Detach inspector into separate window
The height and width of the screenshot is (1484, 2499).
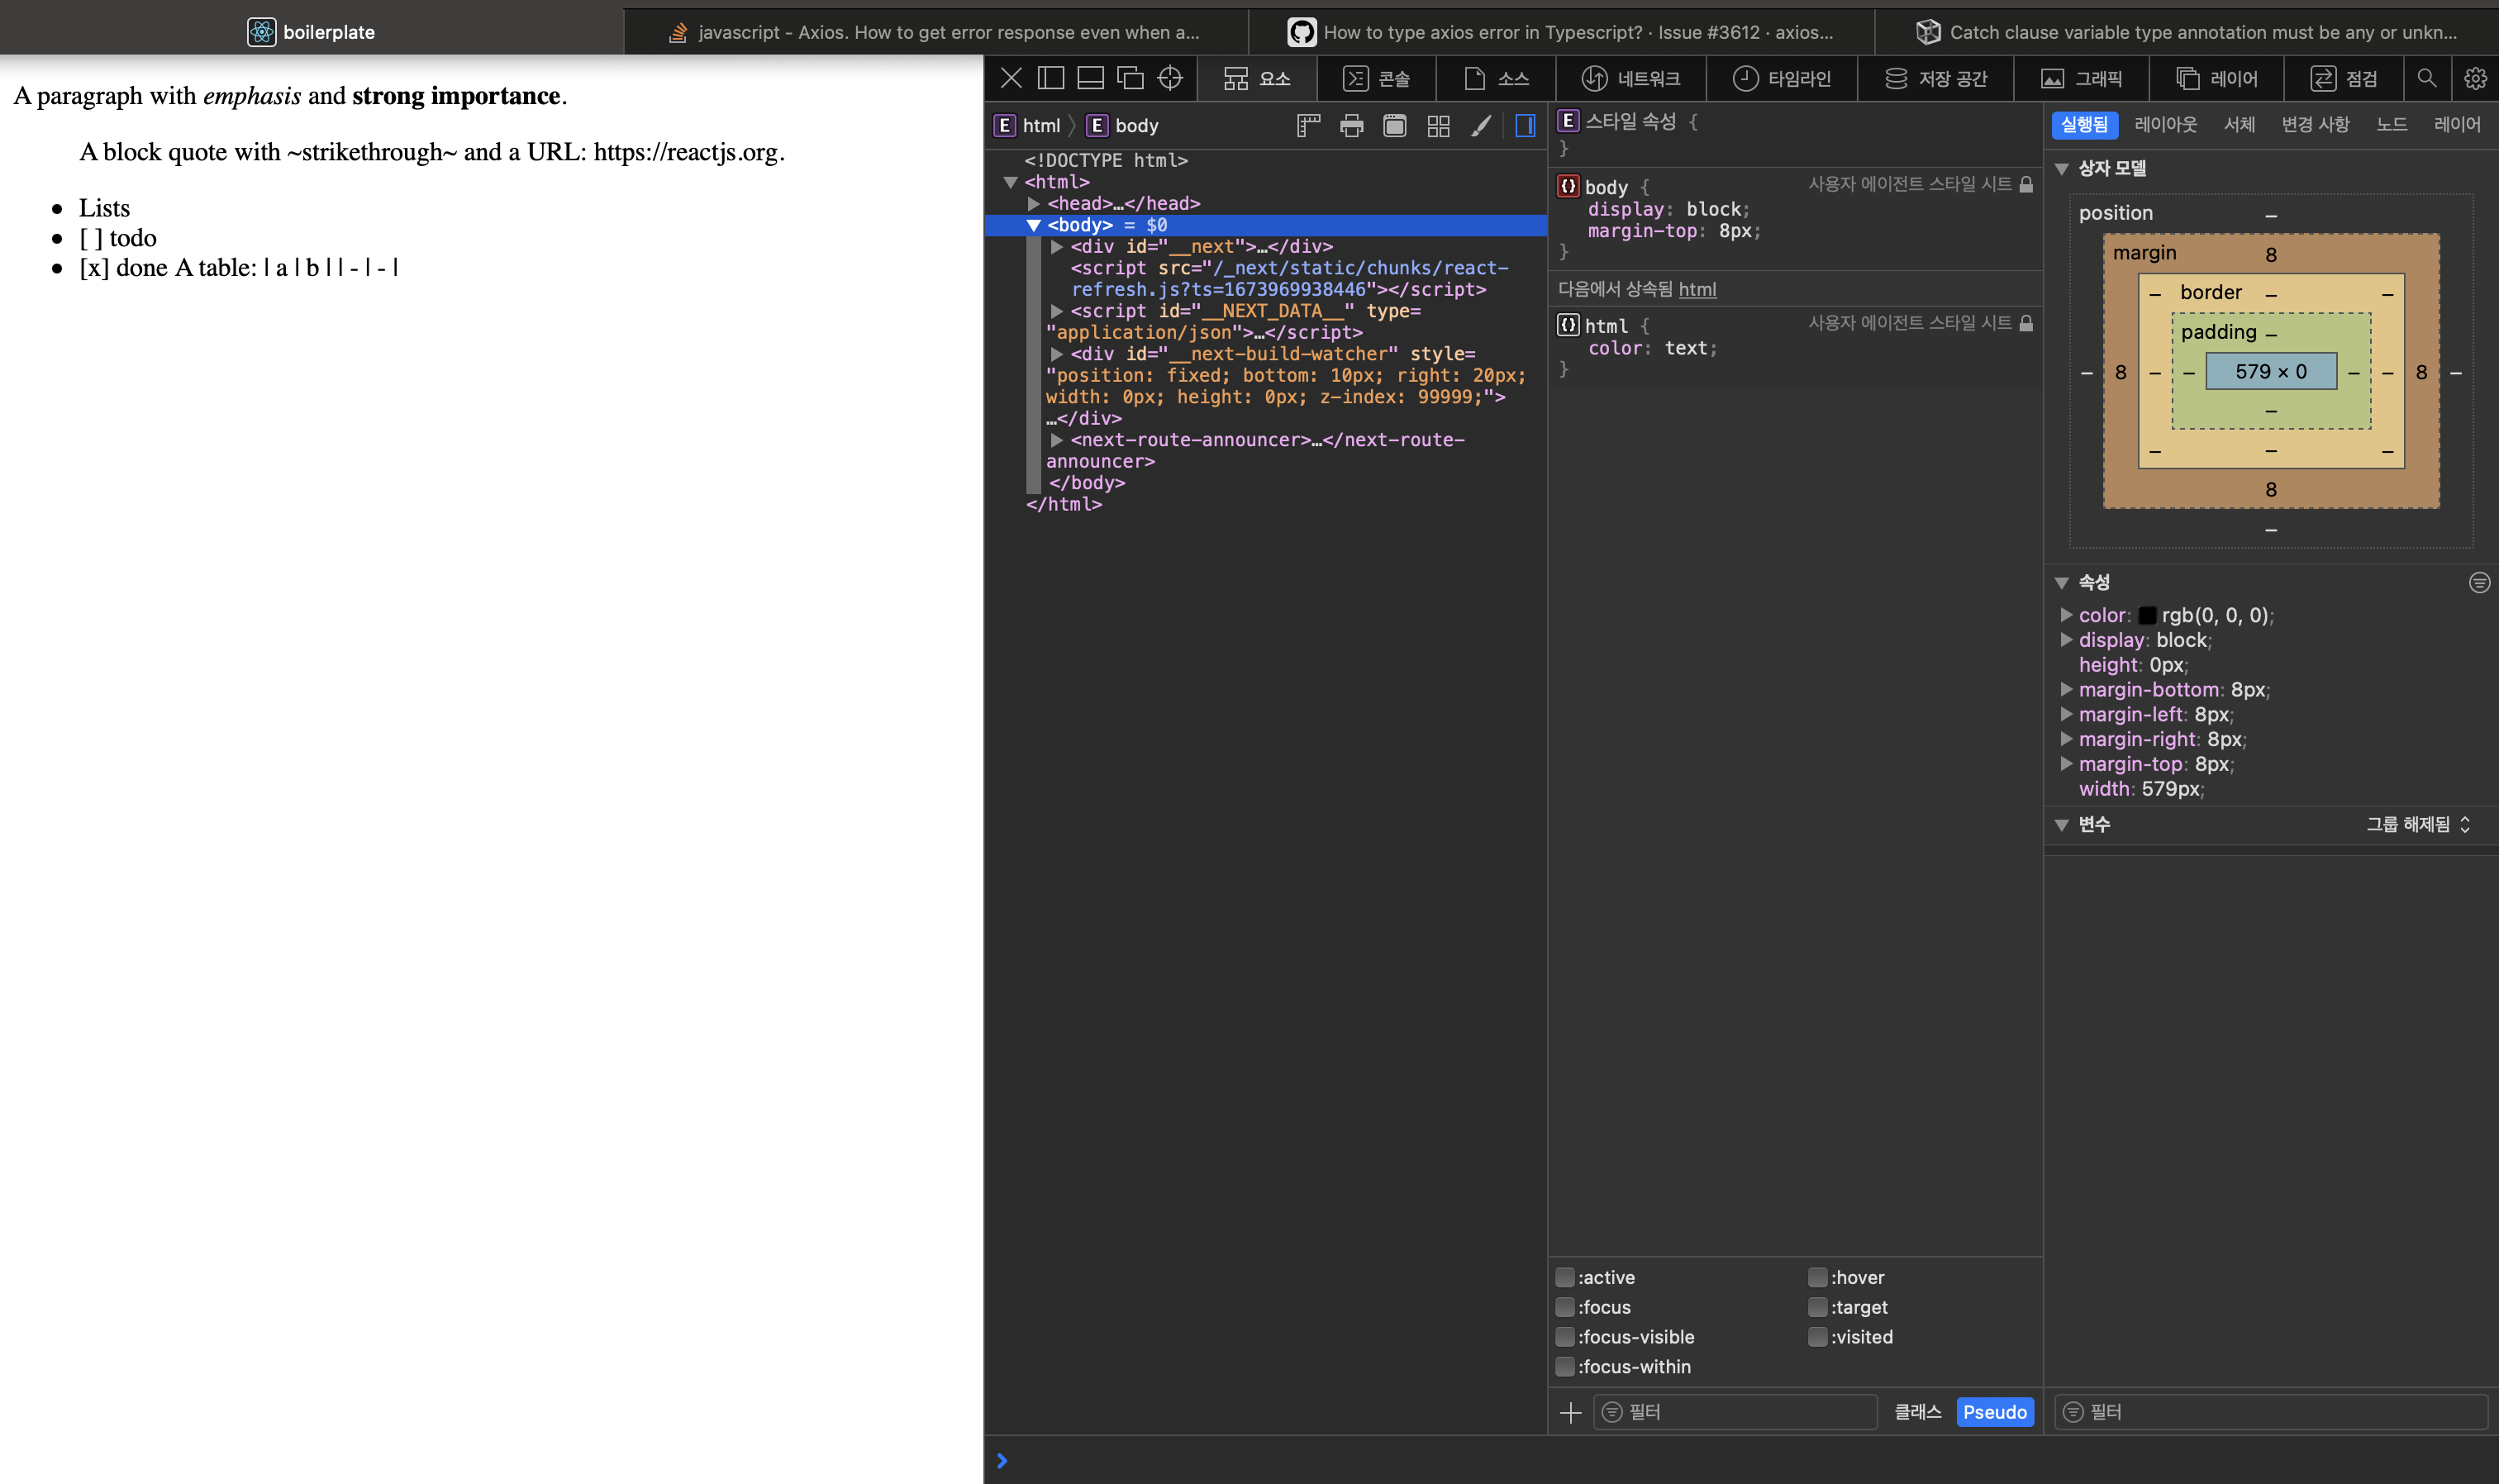(1130, 78)
